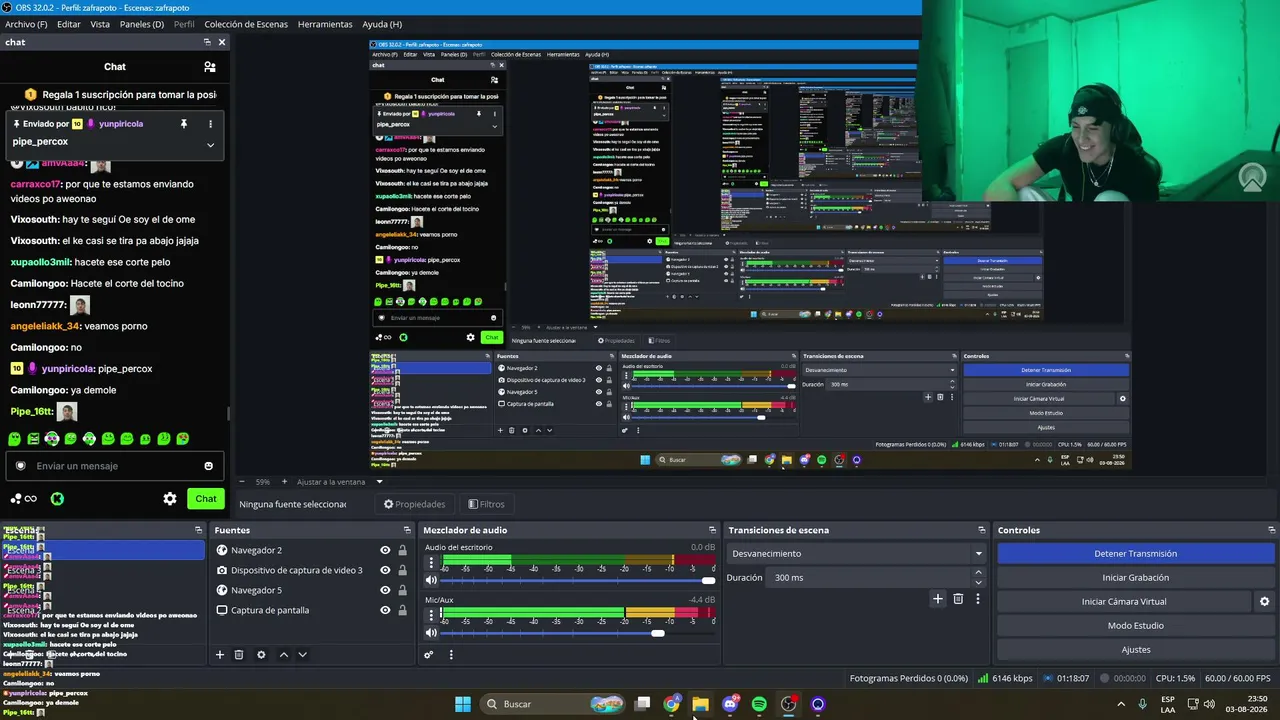Toggle lock on Dispositivo de captura source

click(x=403, y=570)
